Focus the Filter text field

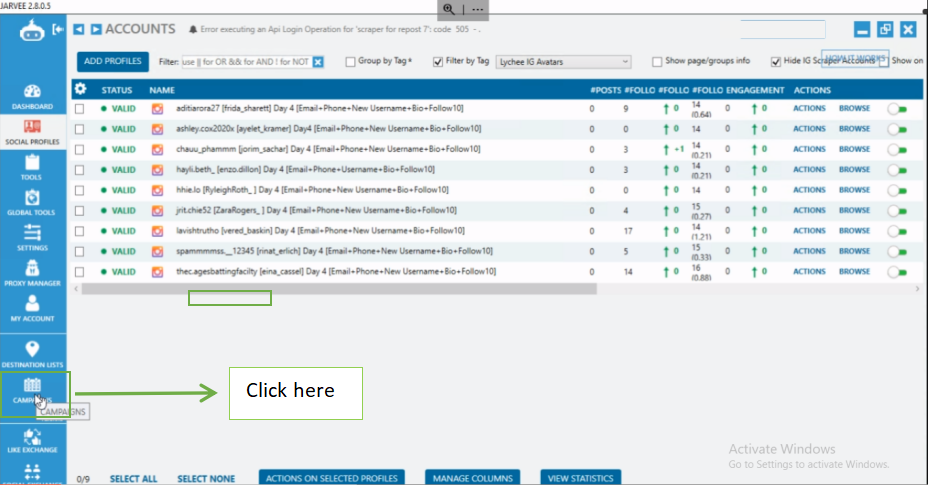(246, 62)
